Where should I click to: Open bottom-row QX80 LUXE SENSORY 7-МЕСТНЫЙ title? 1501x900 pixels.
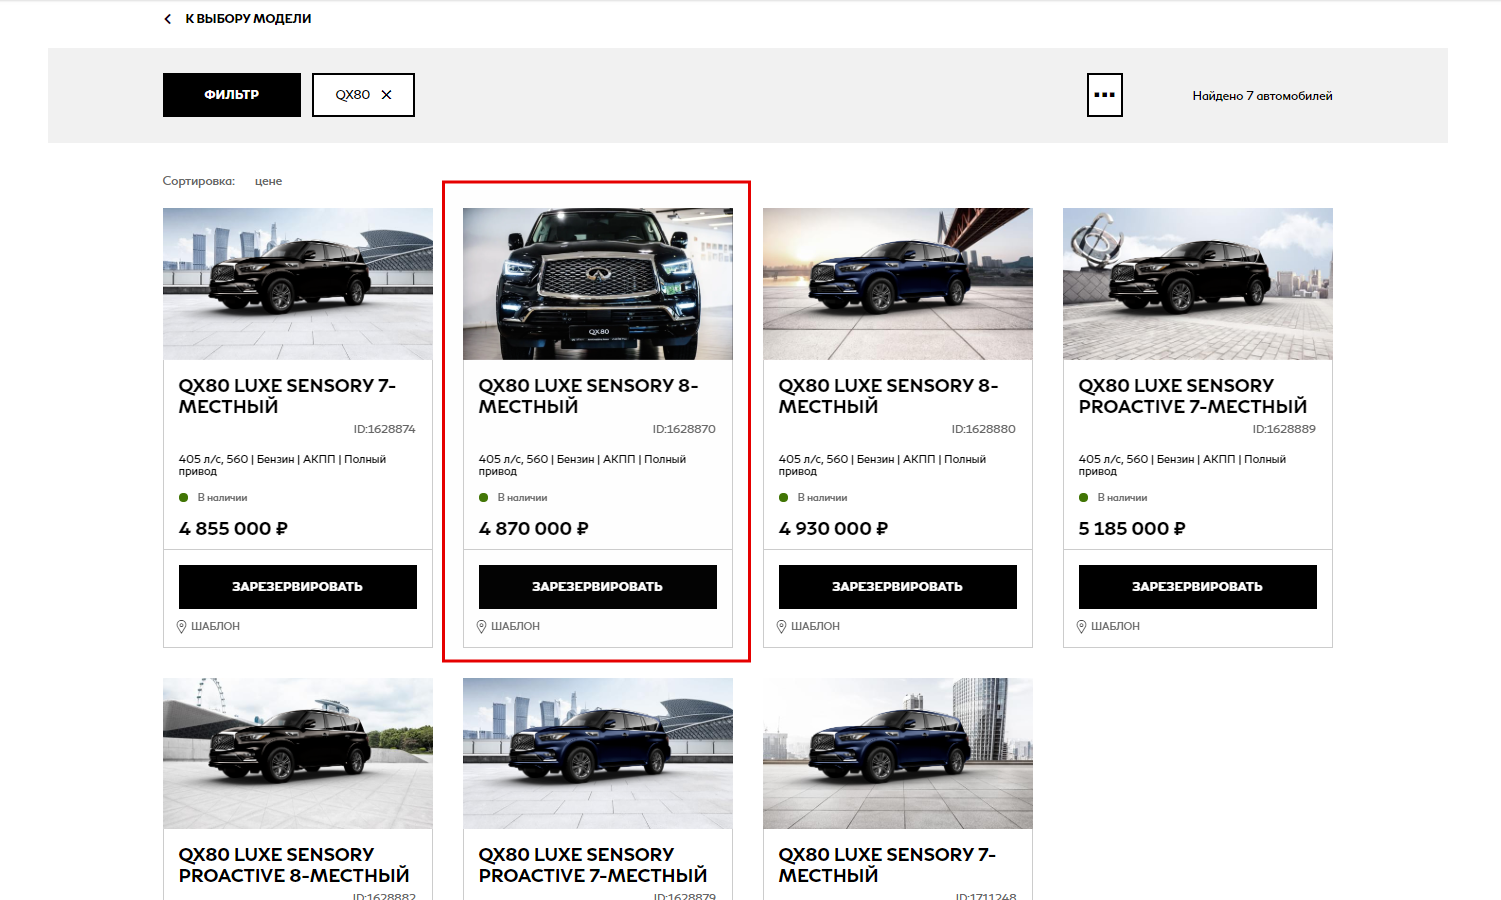(x=887, y=865)
